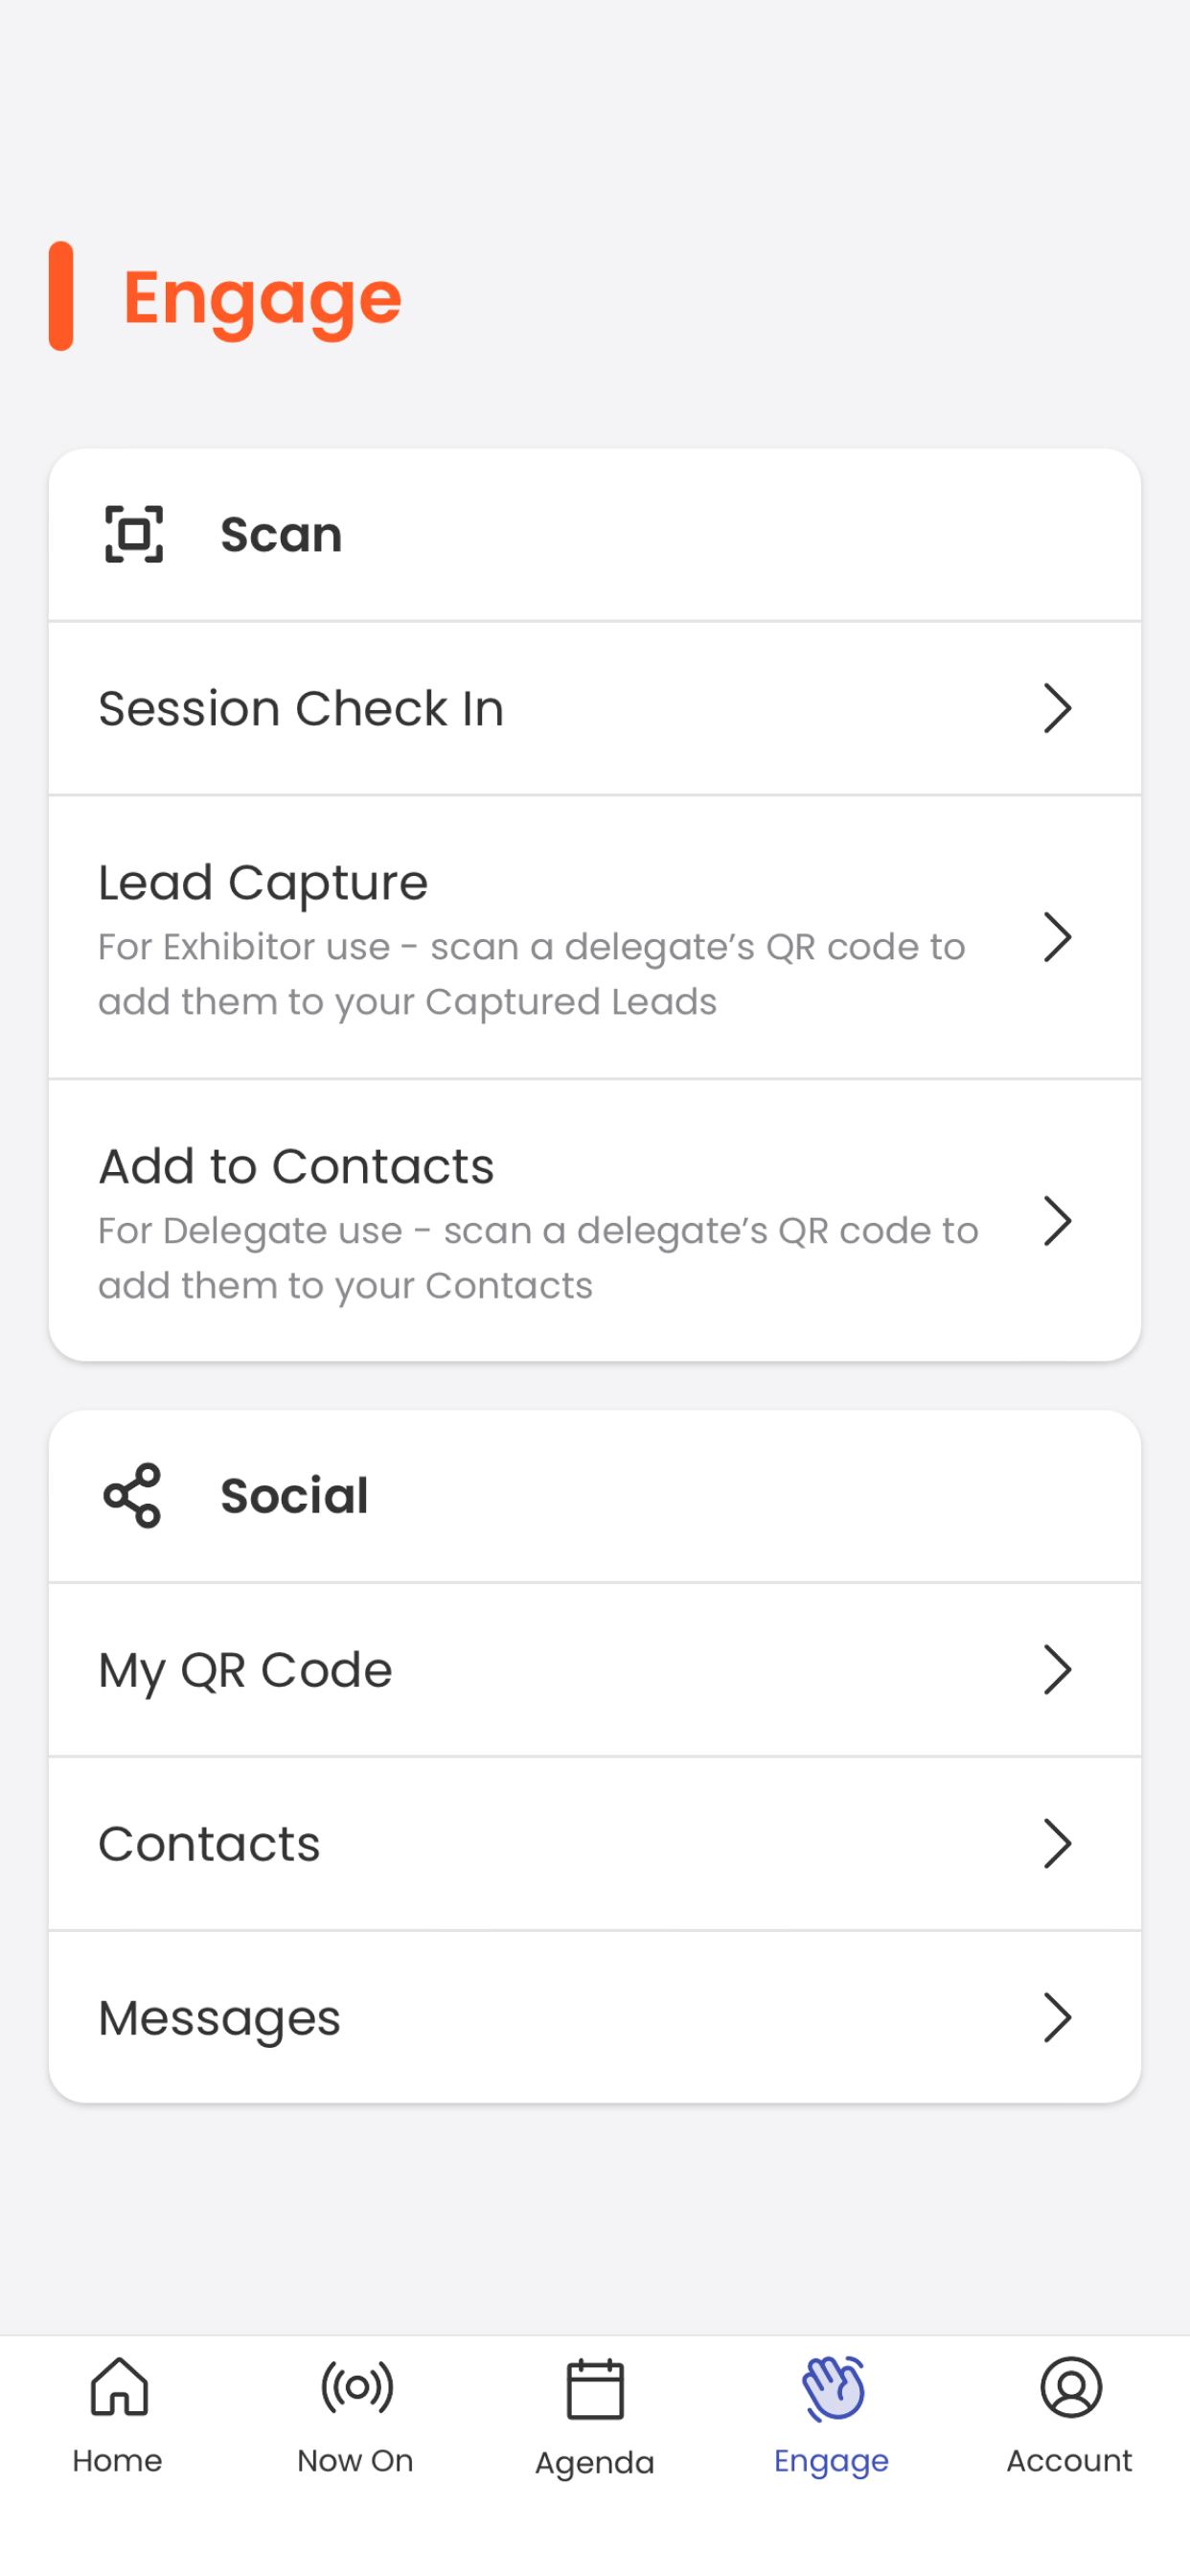
Task: Tap the orange Engage title bar accent
Action: [61, 296]
